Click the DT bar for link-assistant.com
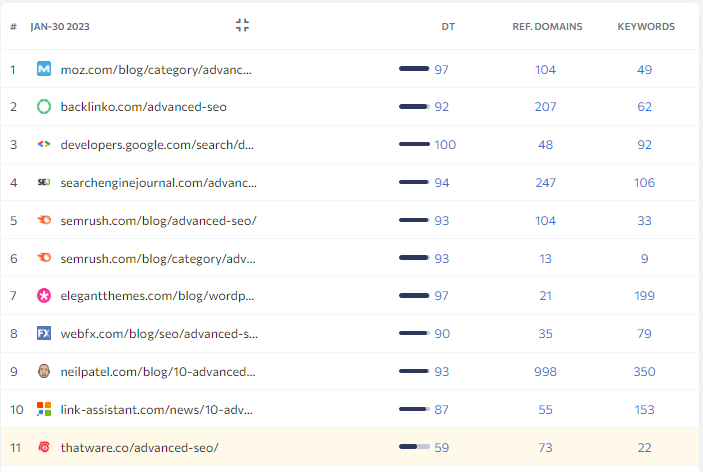Image resolution: width=703 pixels, height=472 pixels. pyautogui.click(x=414, y=409)
